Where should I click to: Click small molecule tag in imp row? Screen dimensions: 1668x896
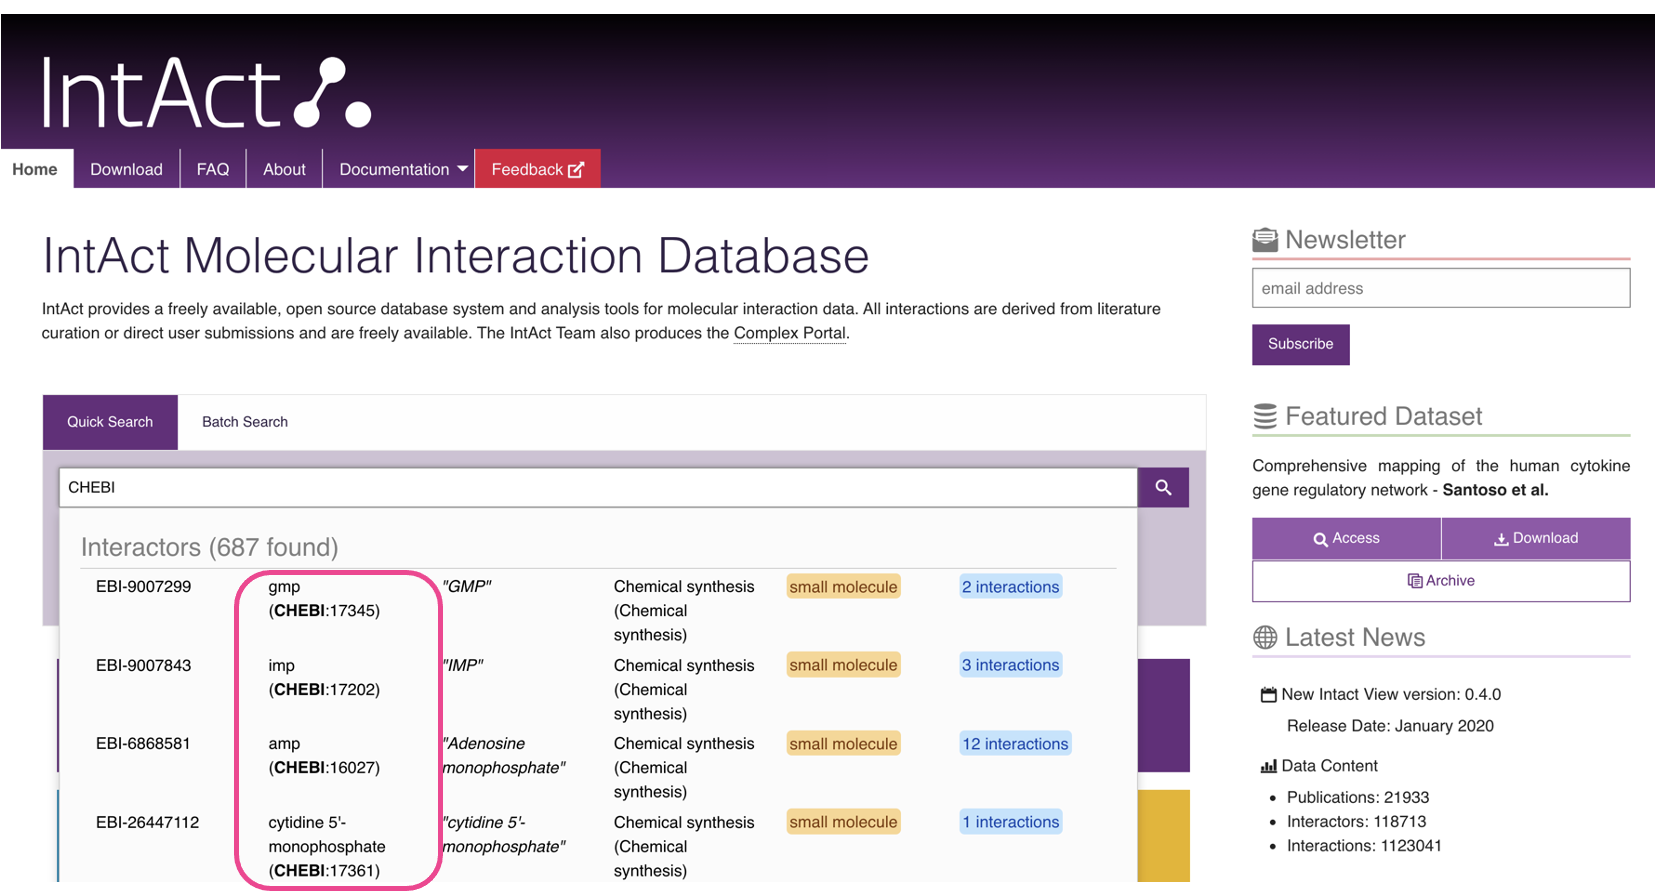pos(843,665)
